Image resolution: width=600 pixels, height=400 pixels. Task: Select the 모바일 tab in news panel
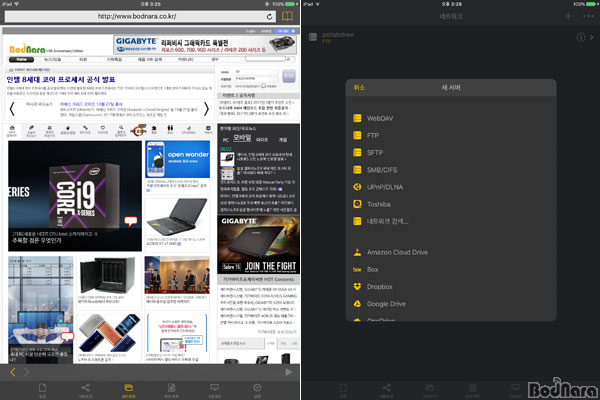pyautogui.click(x=242, y=138)
